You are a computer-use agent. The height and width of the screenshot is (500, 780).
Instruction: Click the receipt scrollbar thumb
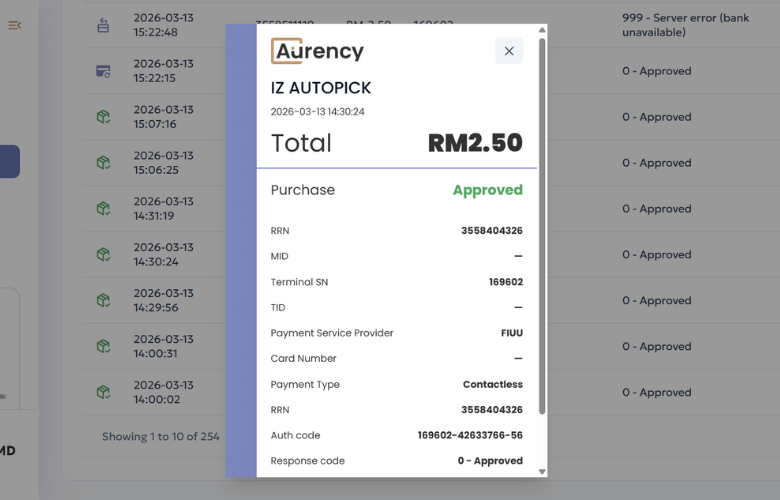542,226
